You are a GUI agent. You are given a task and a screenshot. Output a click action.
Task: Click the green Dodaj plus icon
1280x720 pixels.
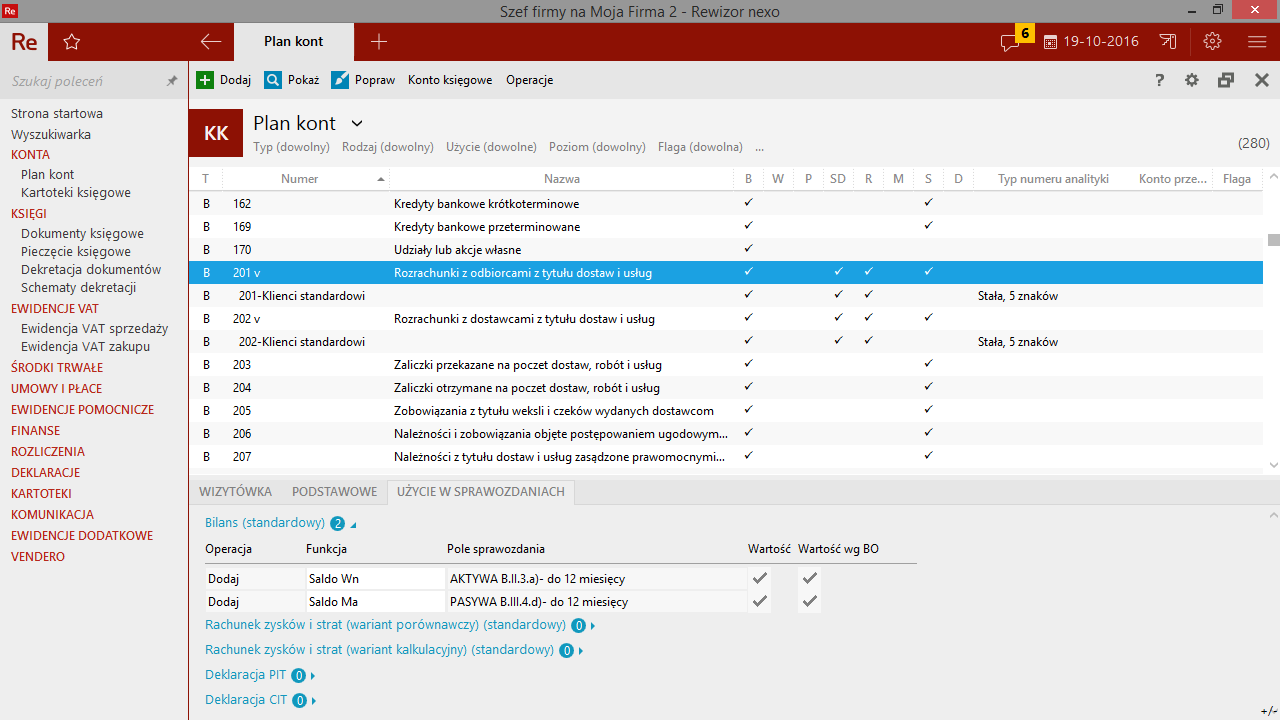click(x=205, y=80)
